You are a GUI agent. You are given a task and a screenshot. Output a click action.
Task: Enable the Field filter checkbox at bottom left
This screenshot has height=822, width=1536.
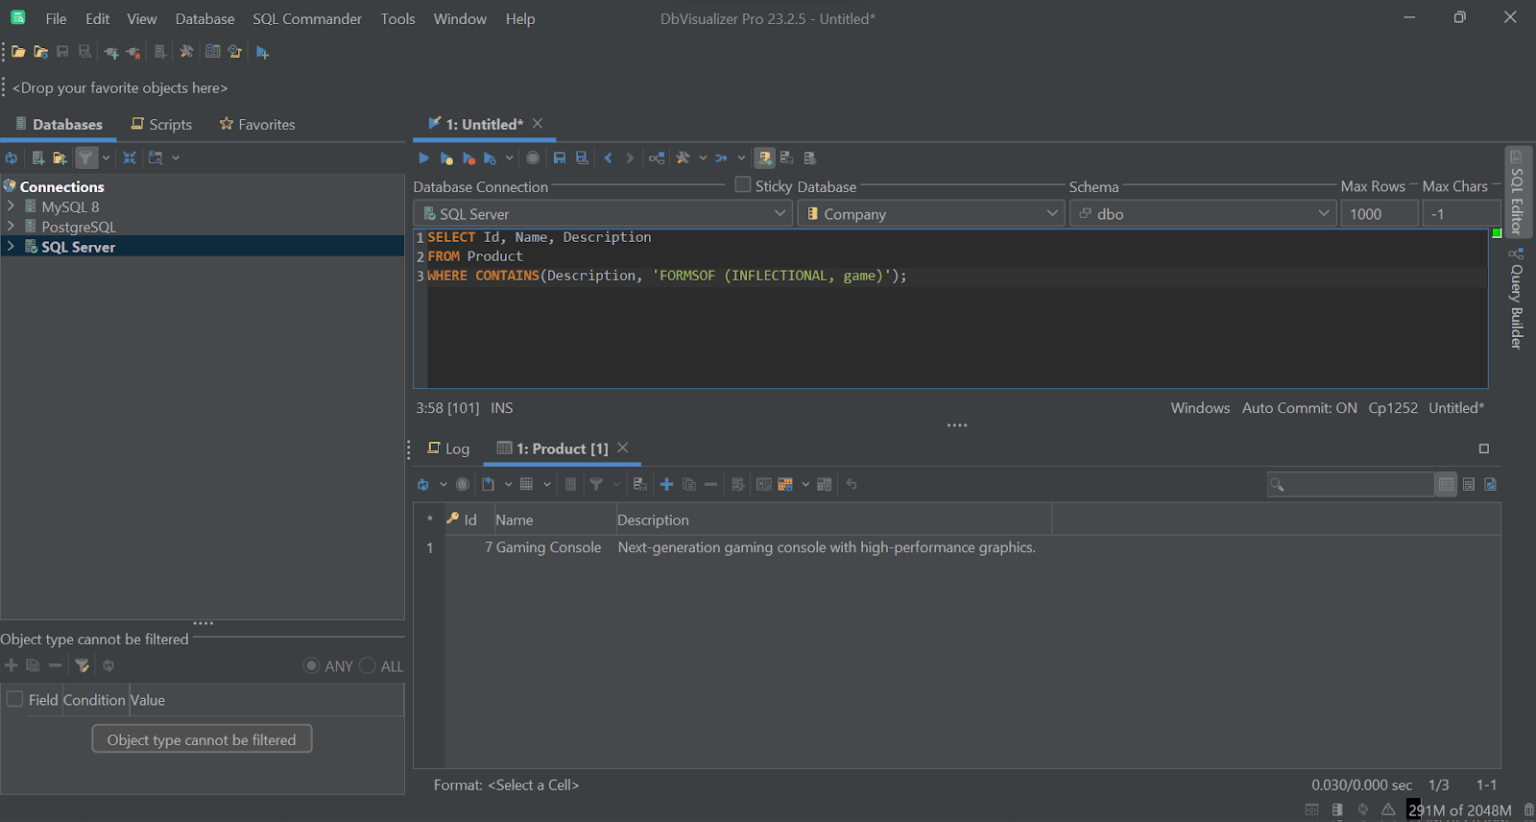(x=14, y=699)
